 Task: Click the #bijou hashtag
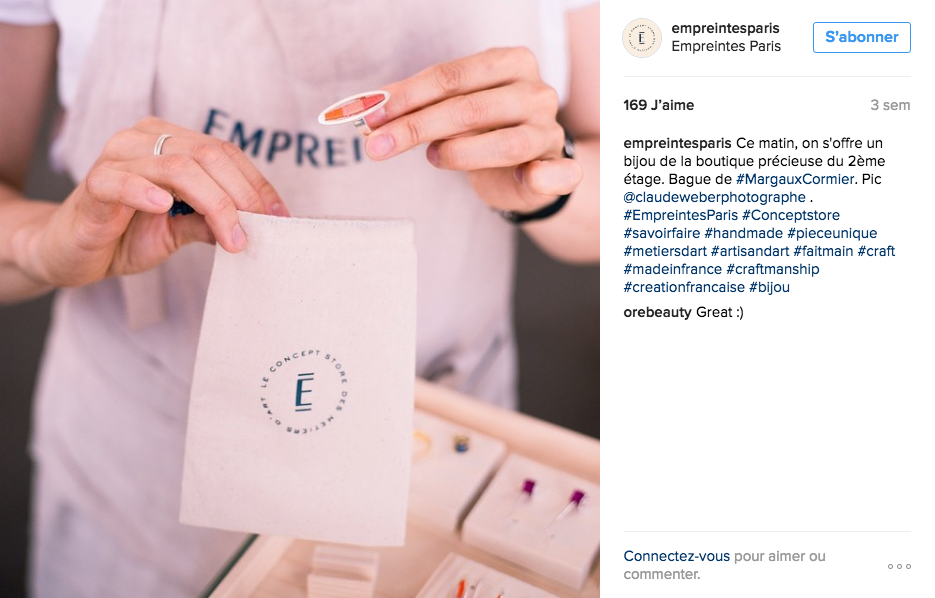click(x=769, y=287)
